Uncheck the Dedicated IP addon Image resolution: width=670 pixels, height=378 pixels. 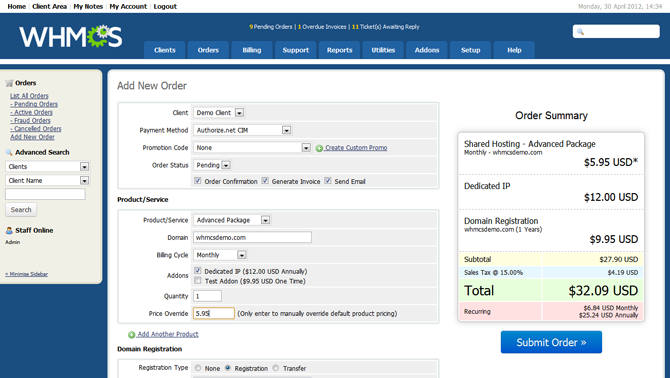(197, 271)
